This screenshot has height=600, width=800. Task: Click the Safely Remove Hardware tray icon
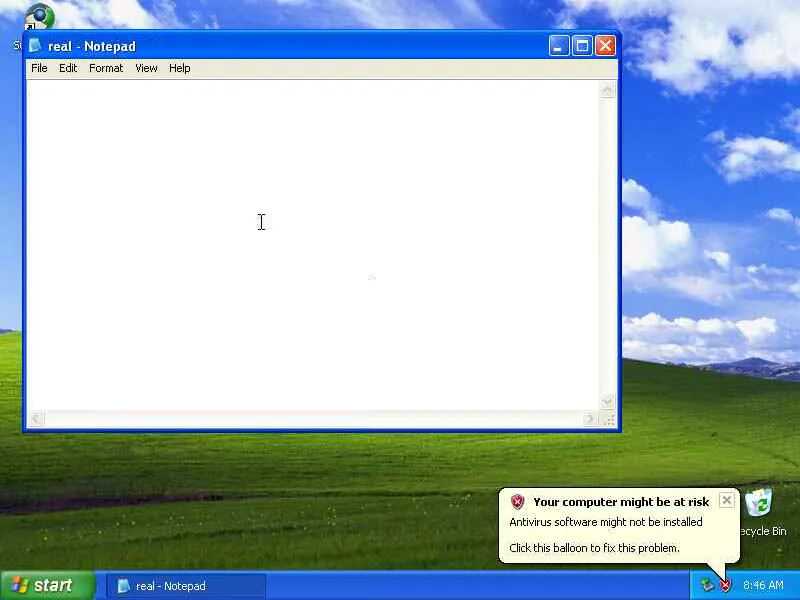(707, 585)
